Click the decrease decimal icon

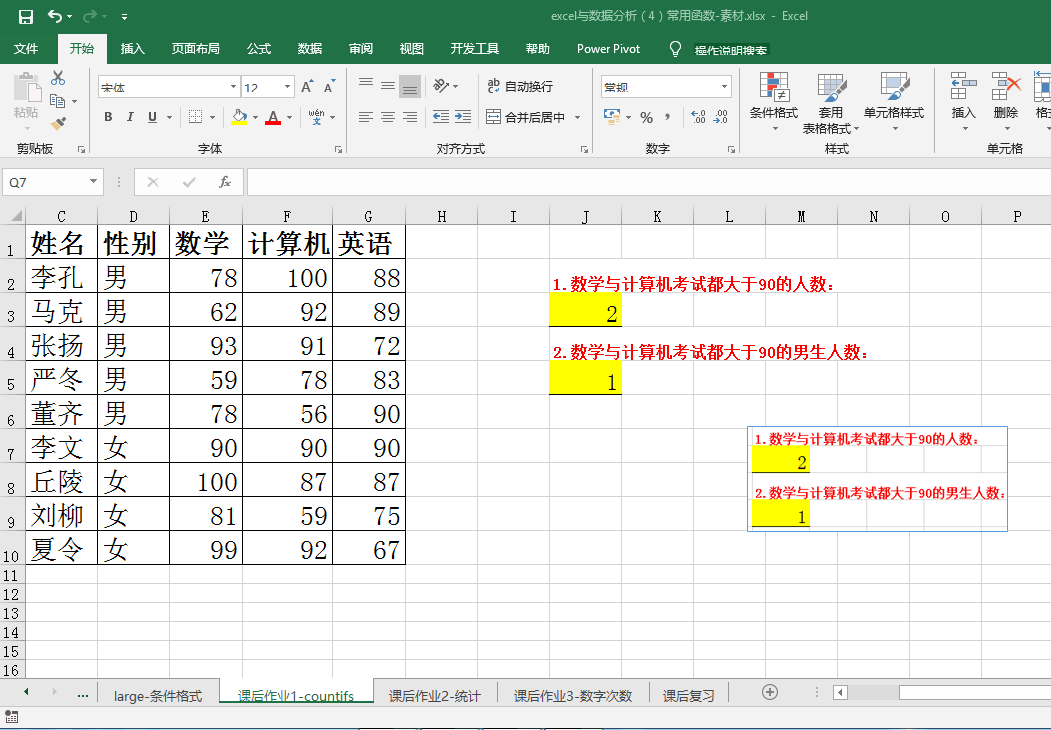(x=721, y=117)
